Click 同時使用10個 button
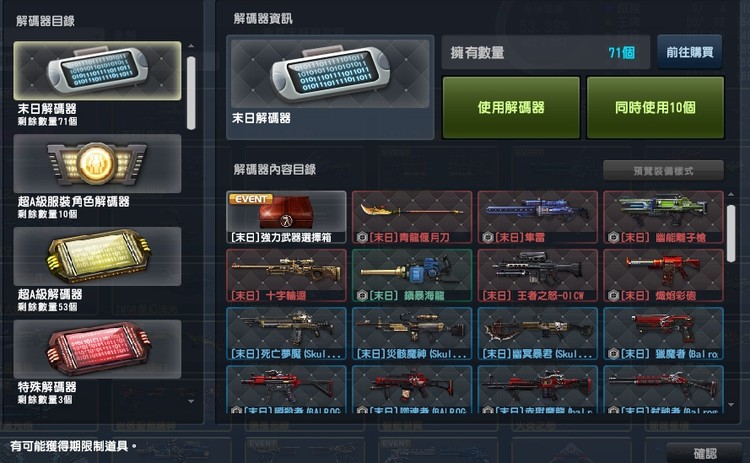The height and width of the screenshot is (463, 750). [655, 108]
